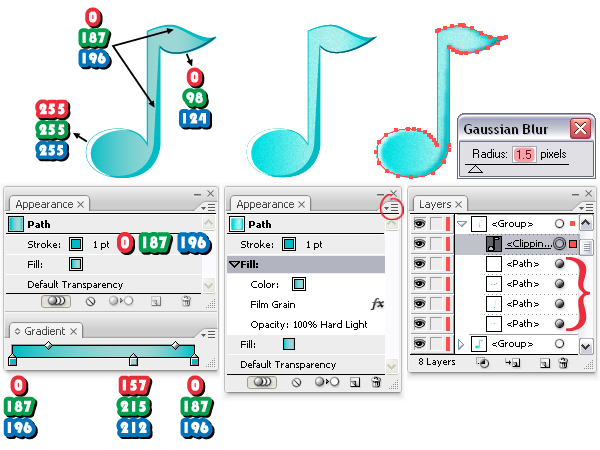Click the Radius input field showing 1.5
Image resolution: width=600 pixels, height=450 pixels.
pos(523,154)
